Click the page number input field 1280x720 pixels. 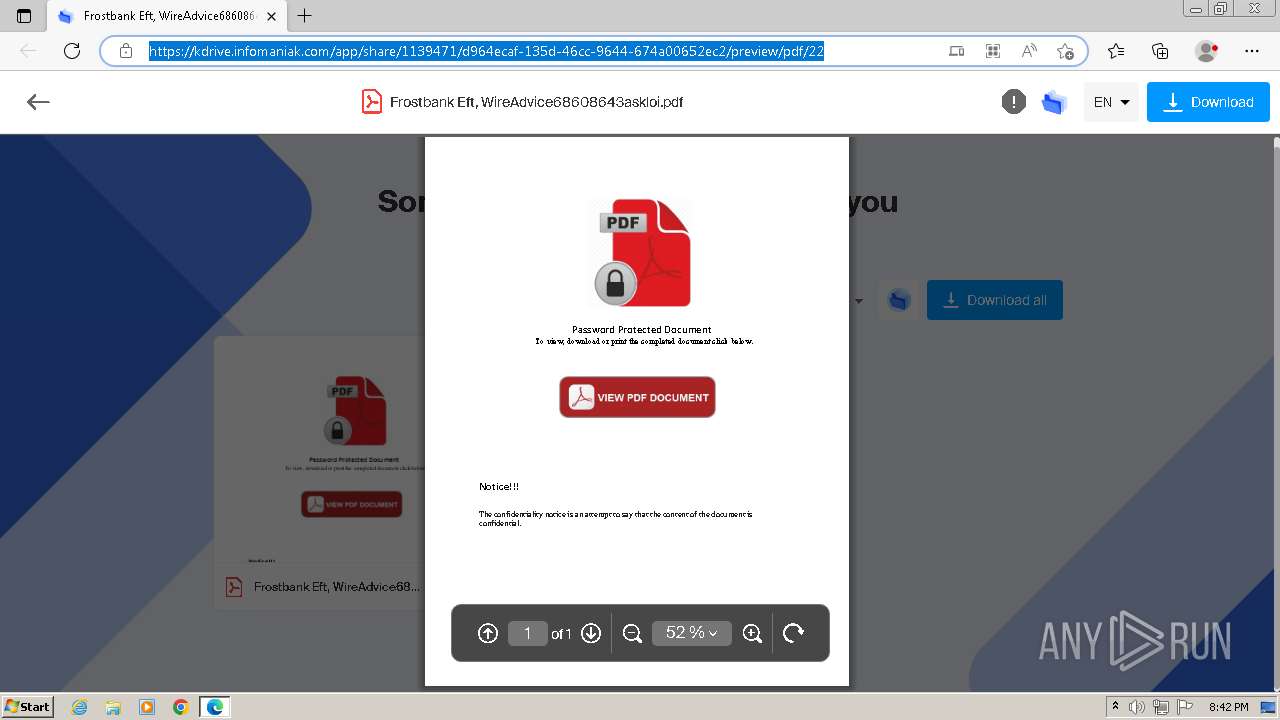point(527,633)
